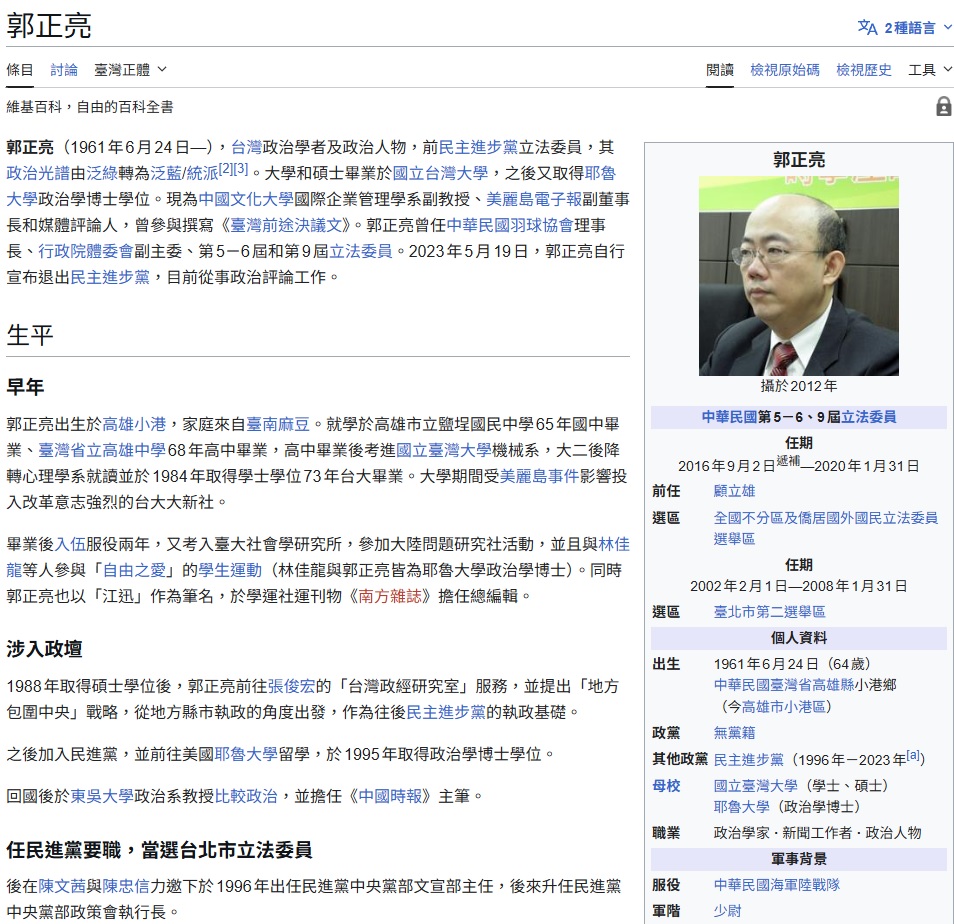Image resolution: width=954 pixels, height=924 pixels.
Task: Select the 條目 article tab
Action: 20,70
